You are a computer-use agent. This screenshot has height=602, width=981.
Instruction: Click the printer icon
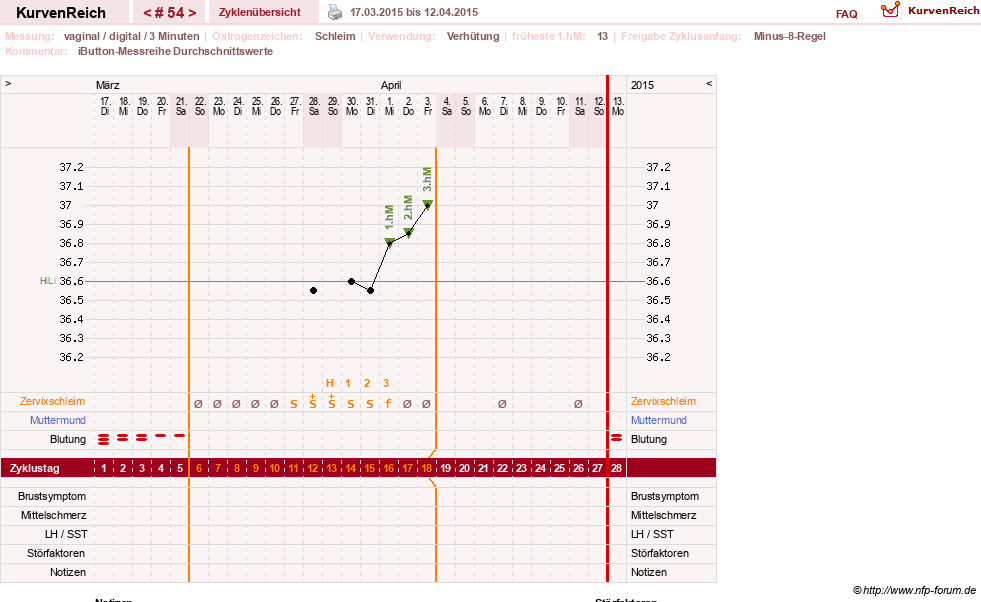coord(335,12)
